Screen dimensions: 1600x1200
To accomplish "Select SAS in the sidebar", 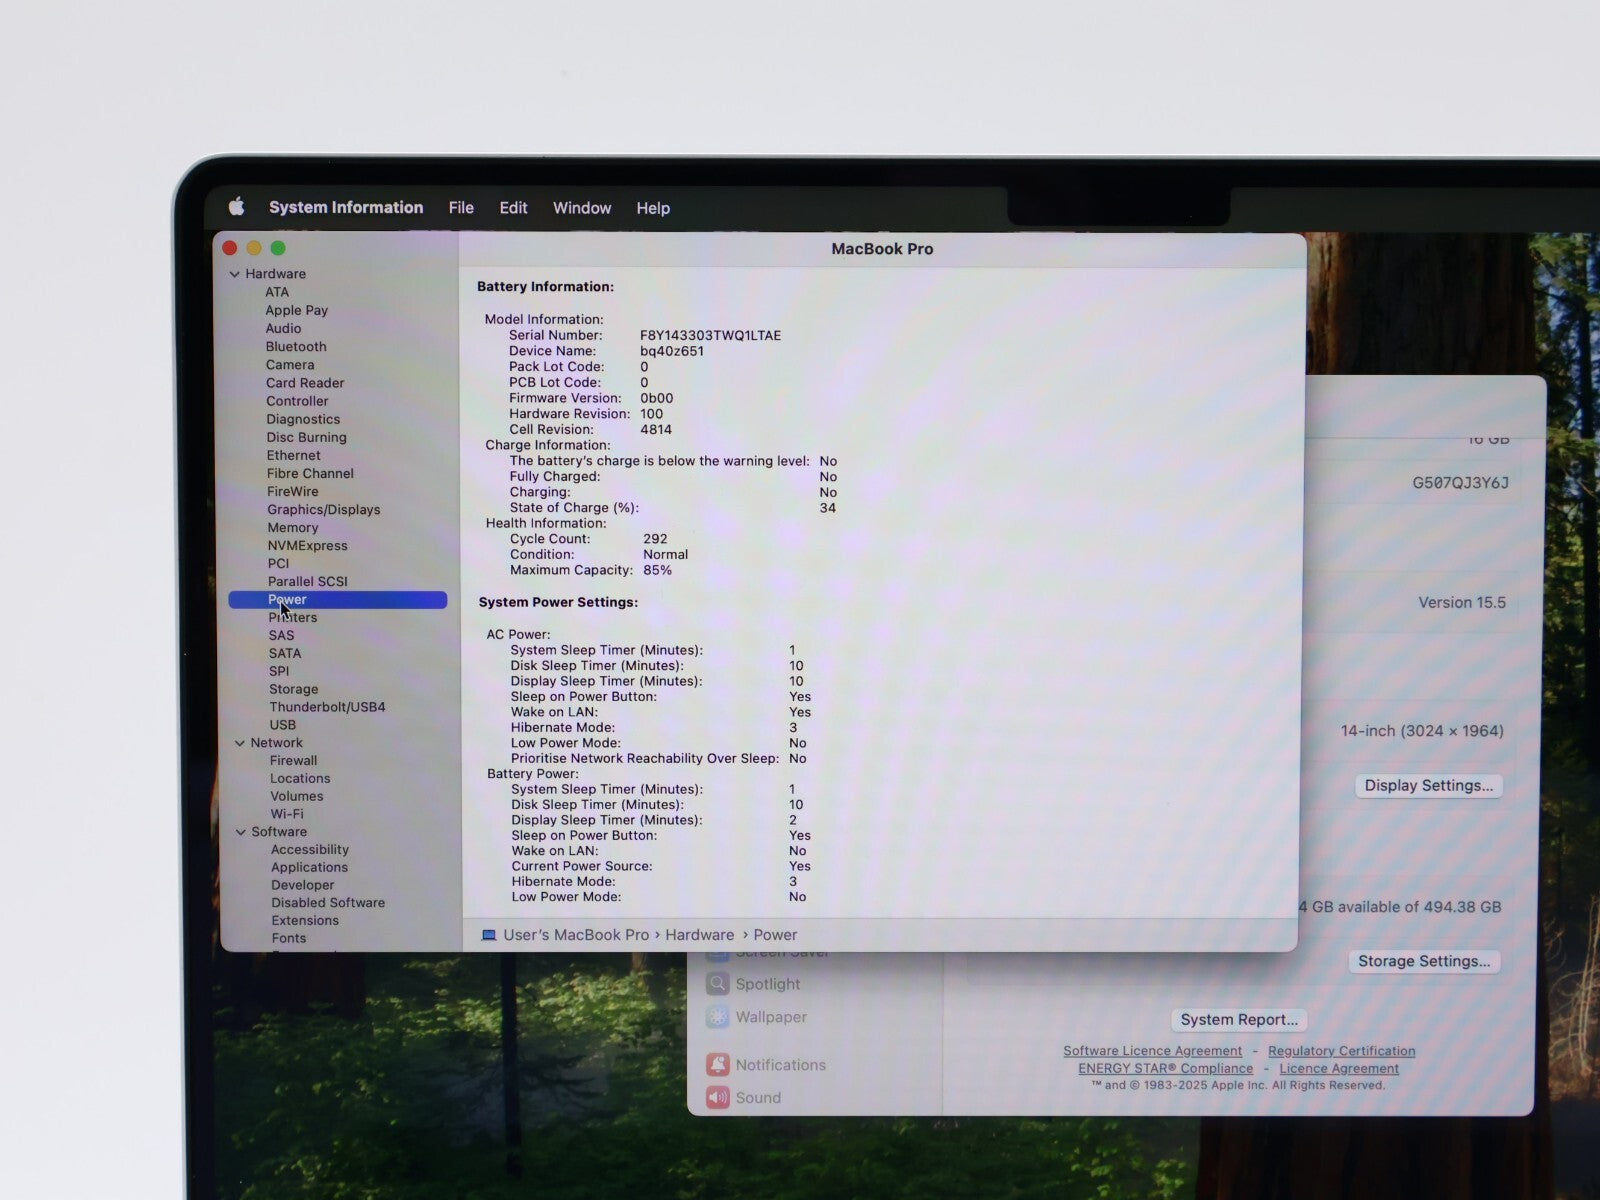I will click(x=281, y=635).
